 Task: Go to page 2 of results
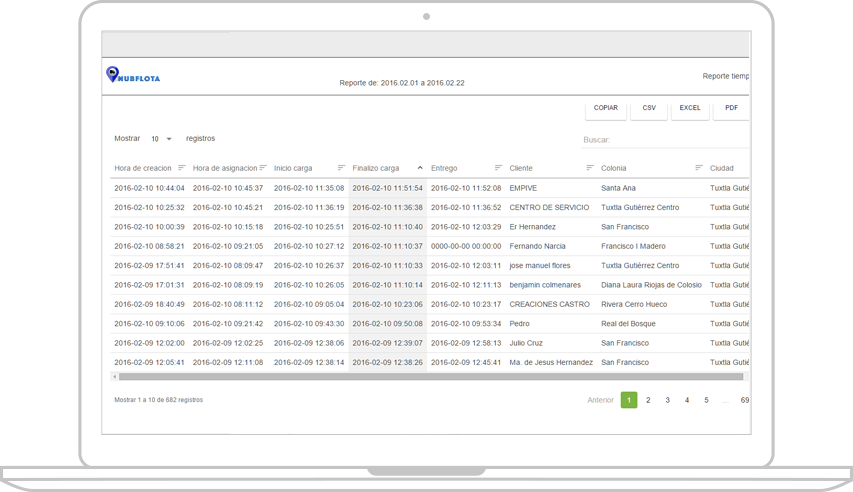tap(648, 400)
